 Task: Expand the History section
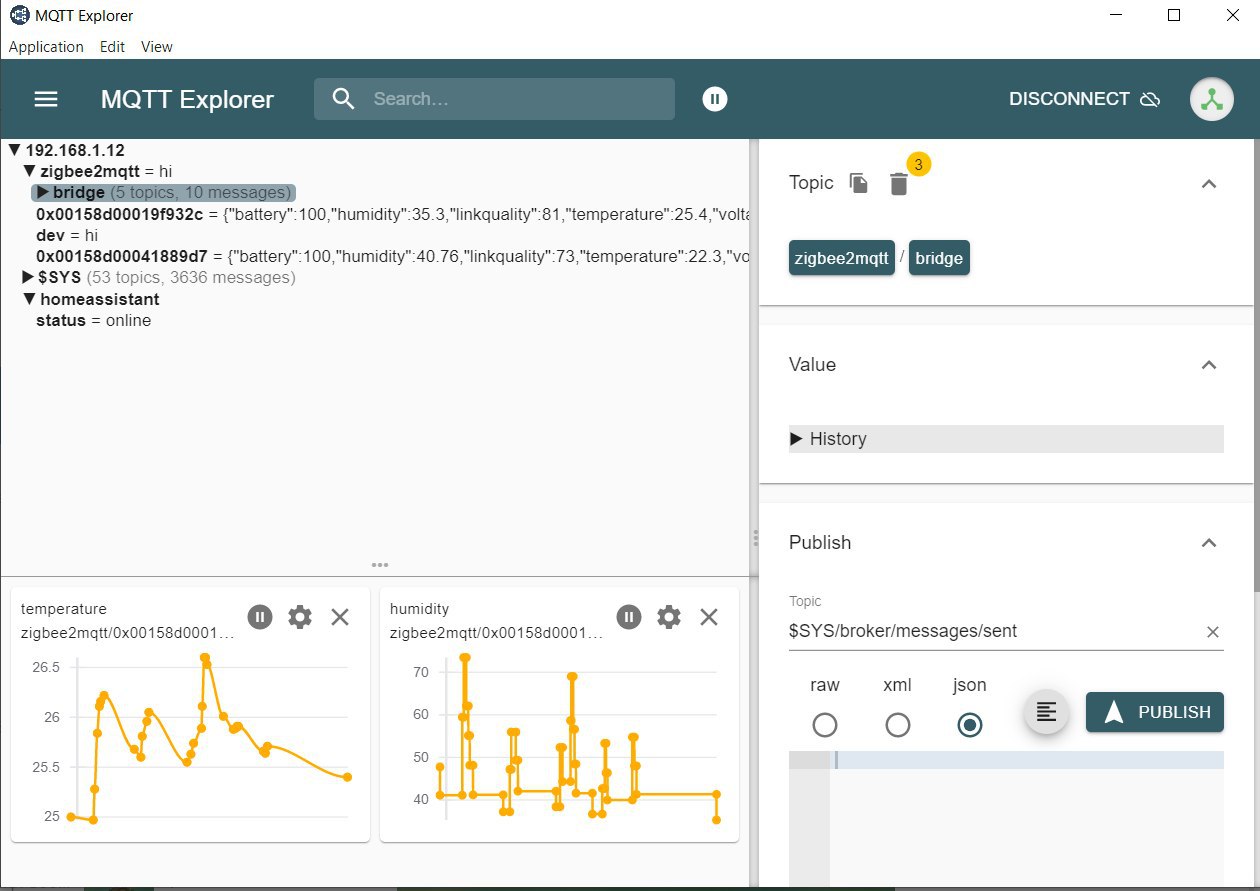1006,439
